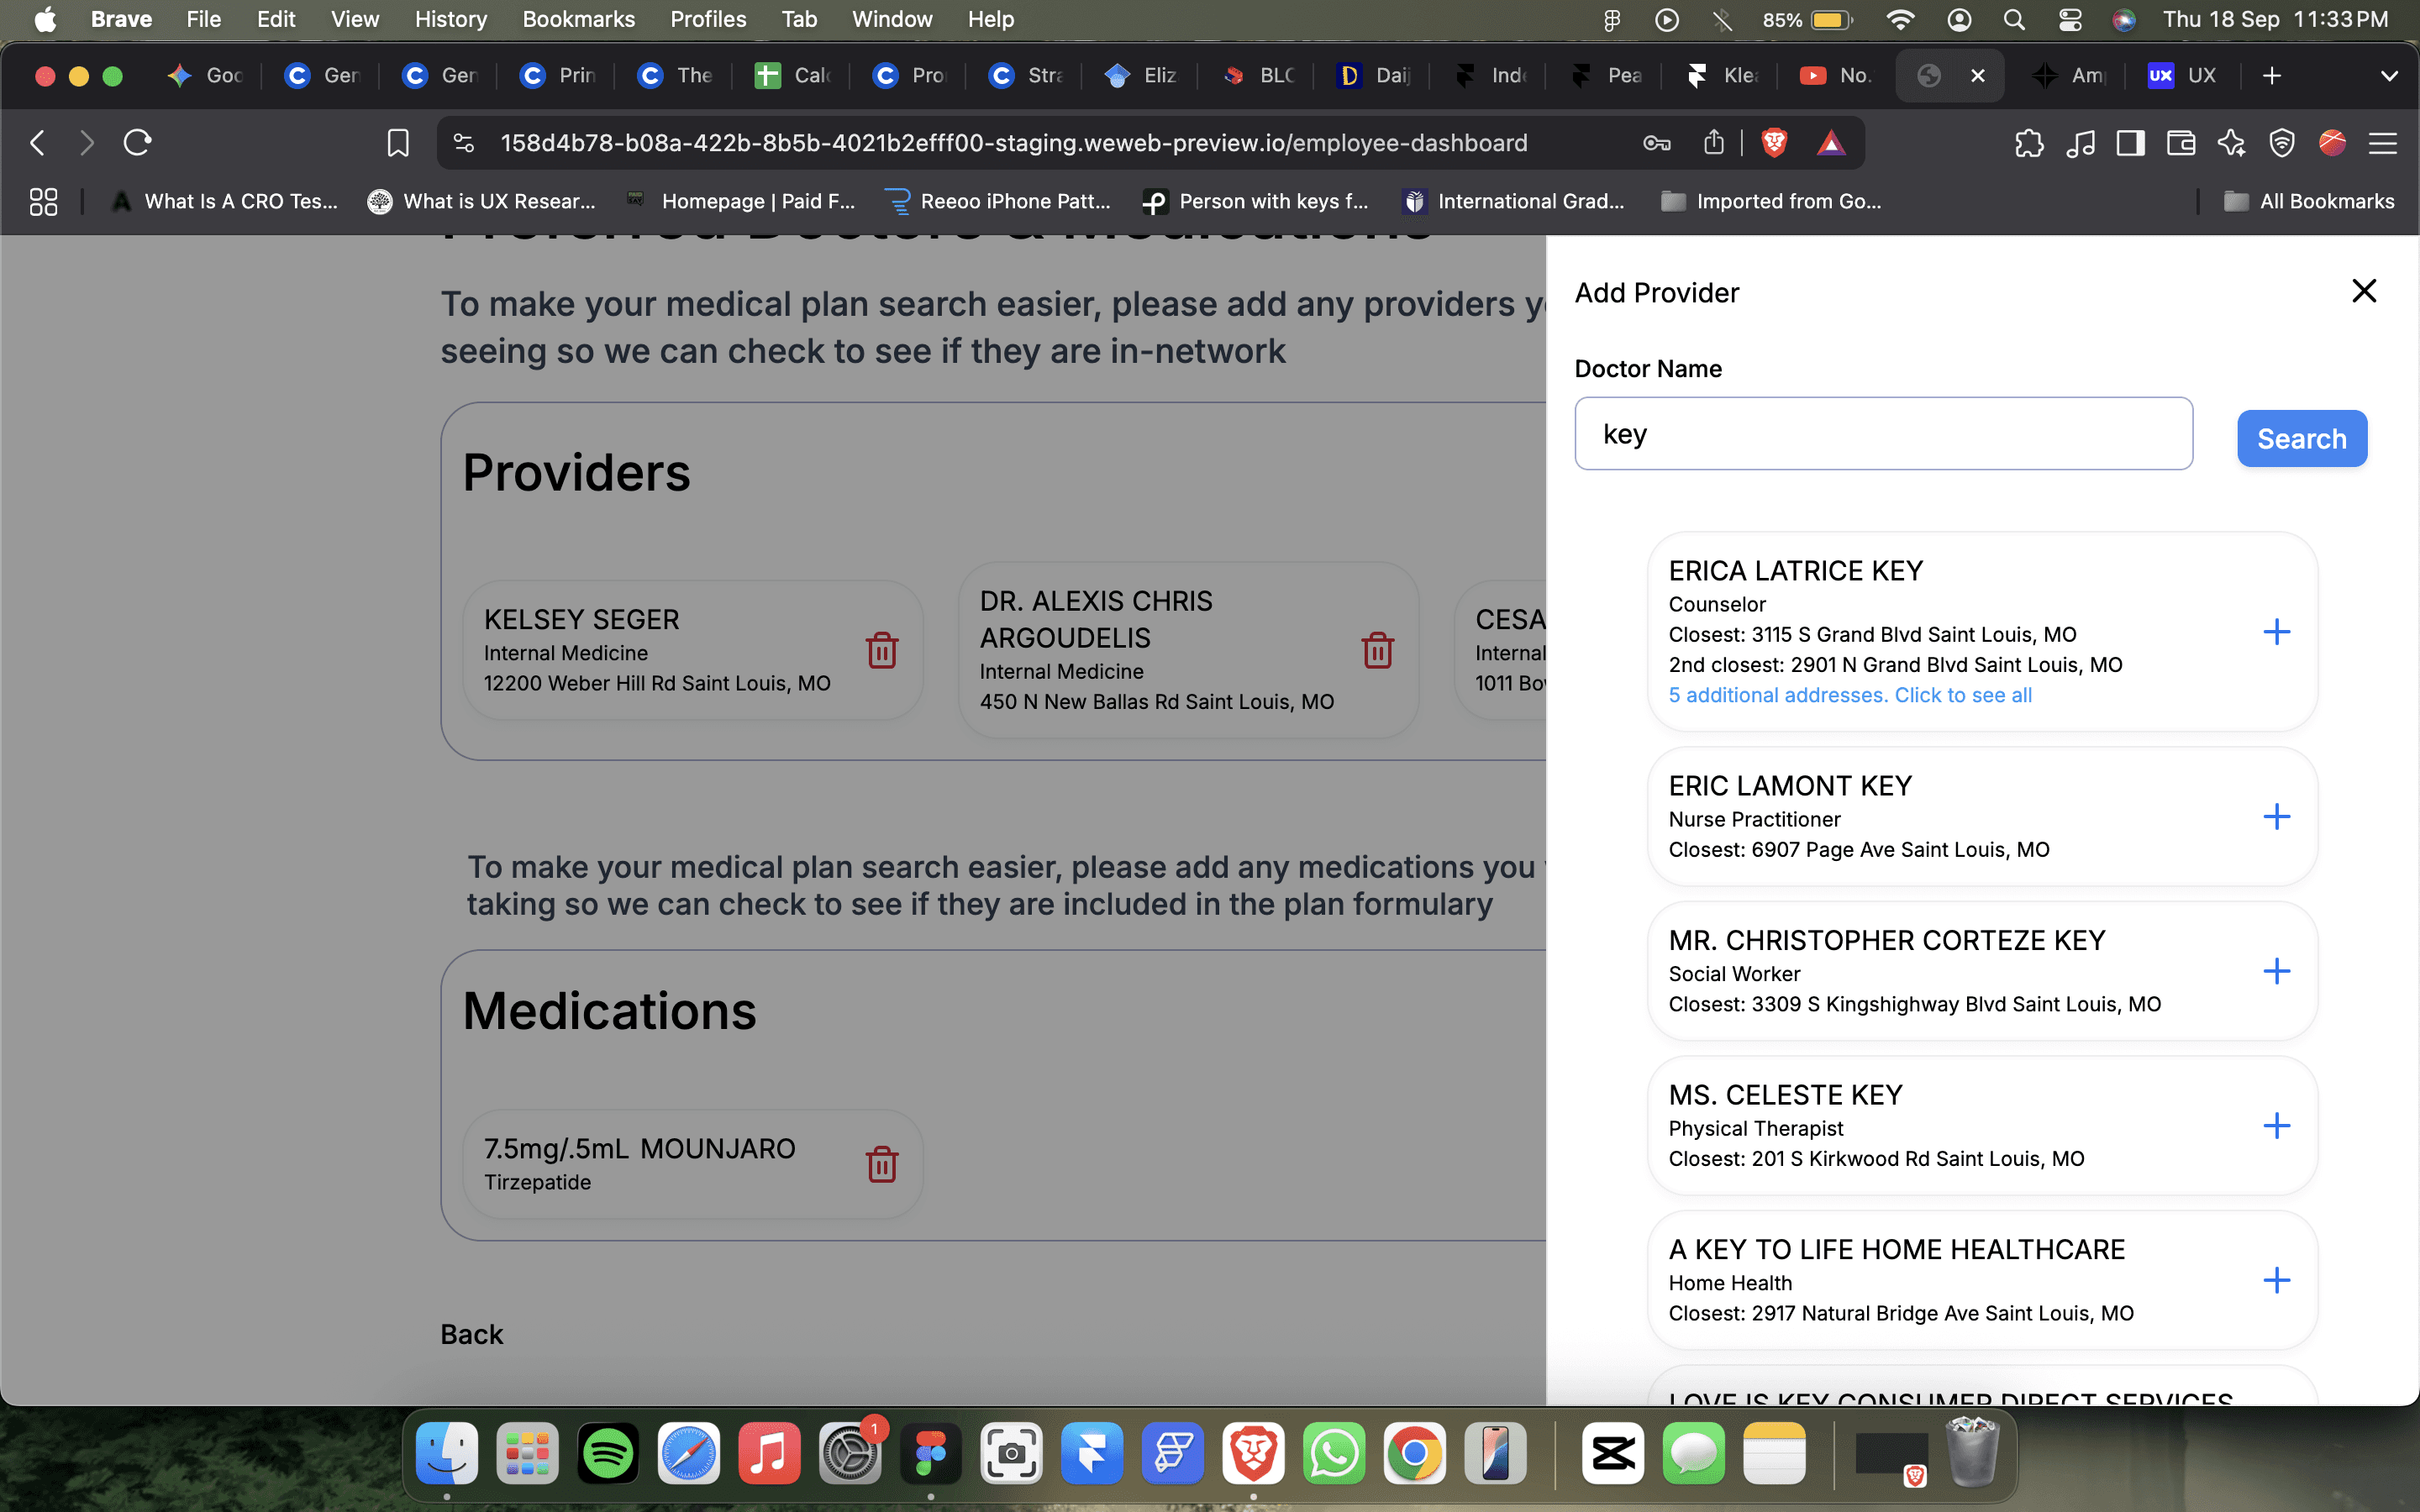Add Erica Latrice Key with plus icon
Viewport: 2420px width, 1512px height.
point(2276,632)
